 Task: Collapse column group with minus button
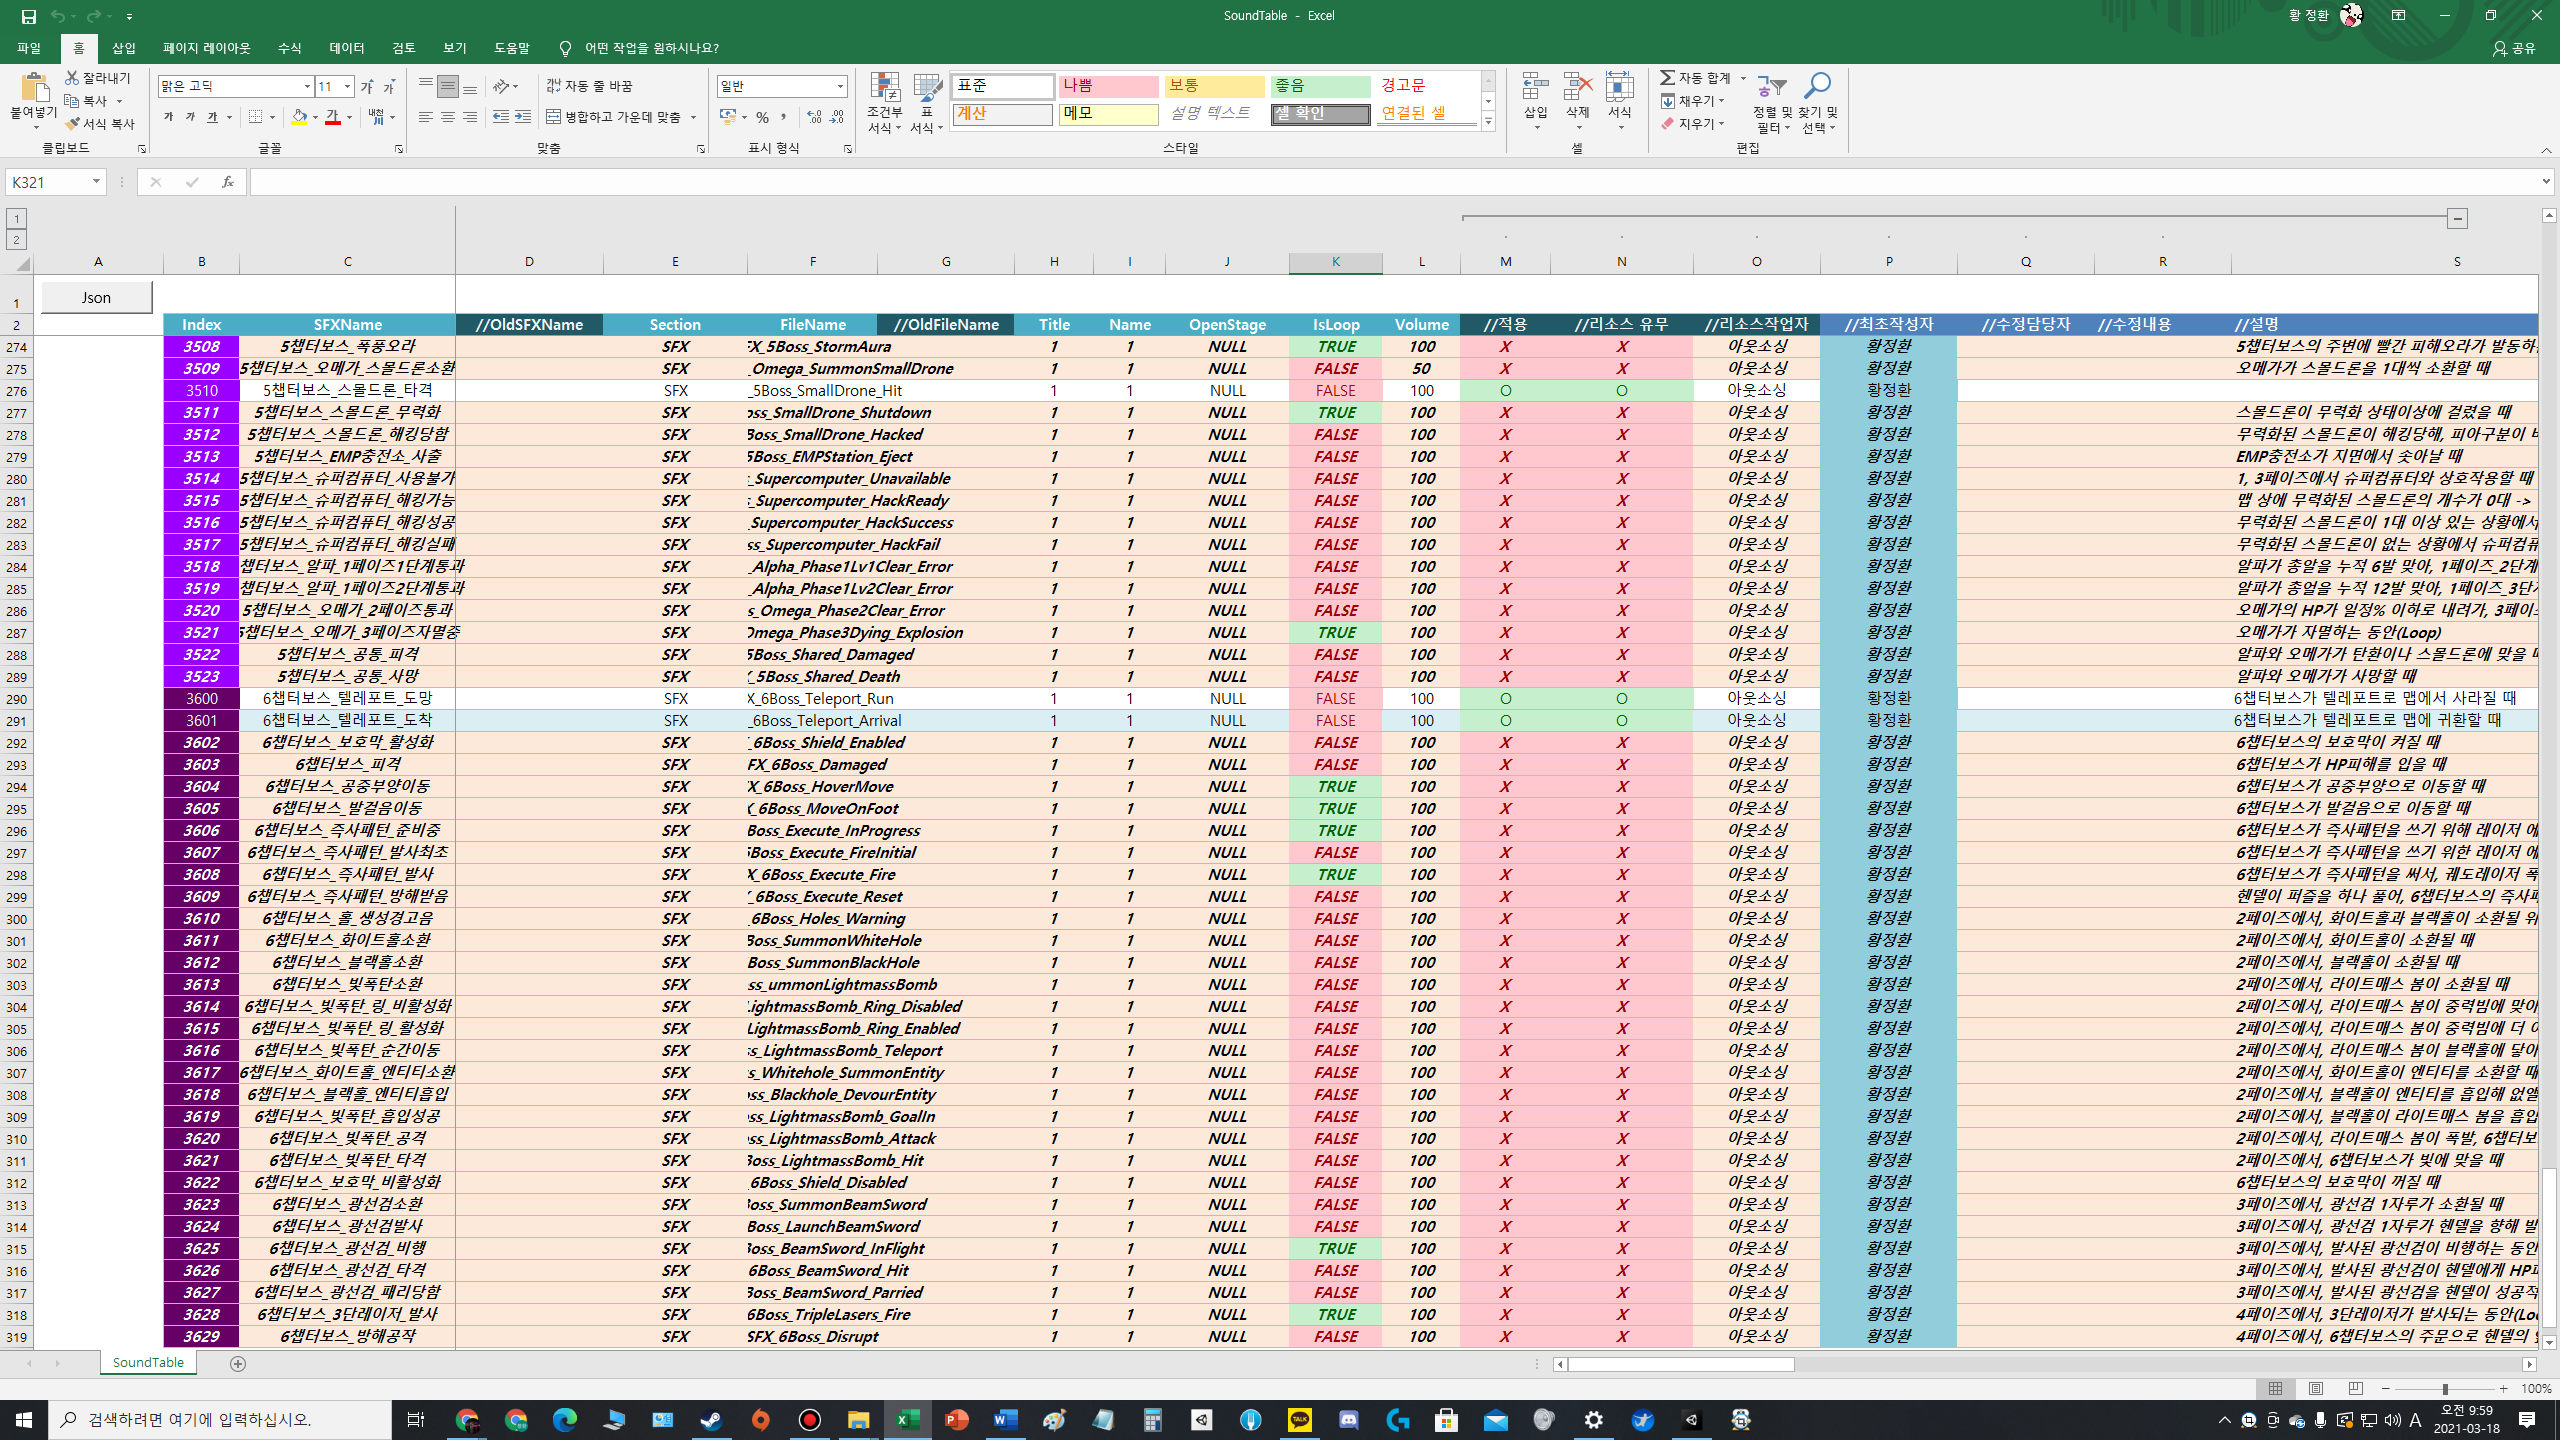click(x=2457, y=218)
